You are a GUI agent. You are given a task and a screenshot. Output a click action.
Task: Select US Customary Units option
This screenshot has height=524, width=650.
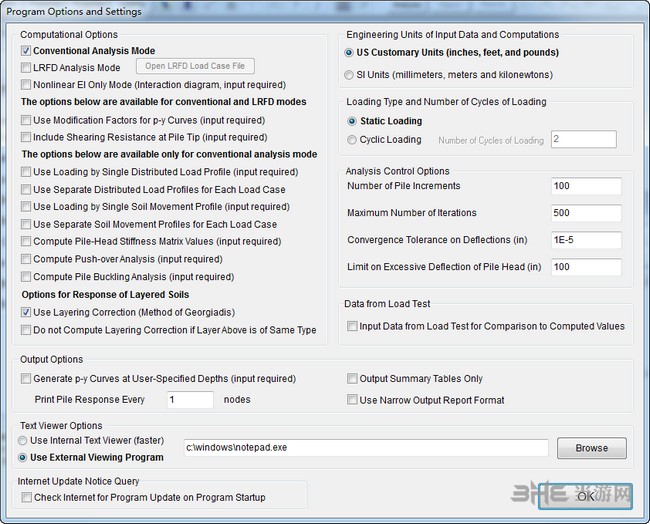pyautogui.click(x=349, y=53)
